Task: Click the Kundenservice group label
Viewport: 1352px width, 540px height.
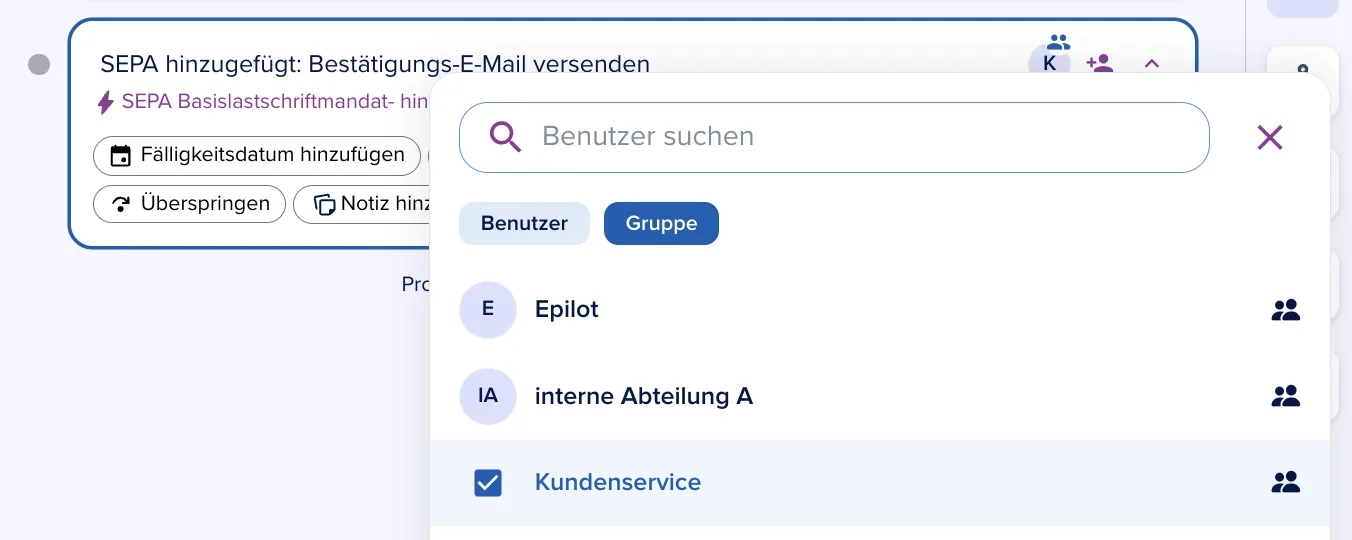Action: [618, 482]
